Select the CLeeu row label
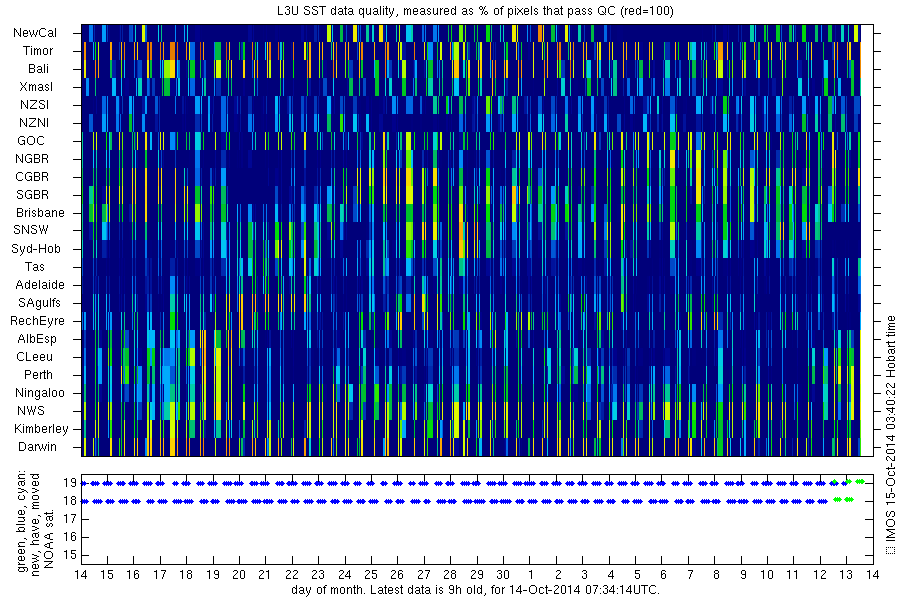The height and width of the screenshot is (600, 900). [x=34, y=357]
